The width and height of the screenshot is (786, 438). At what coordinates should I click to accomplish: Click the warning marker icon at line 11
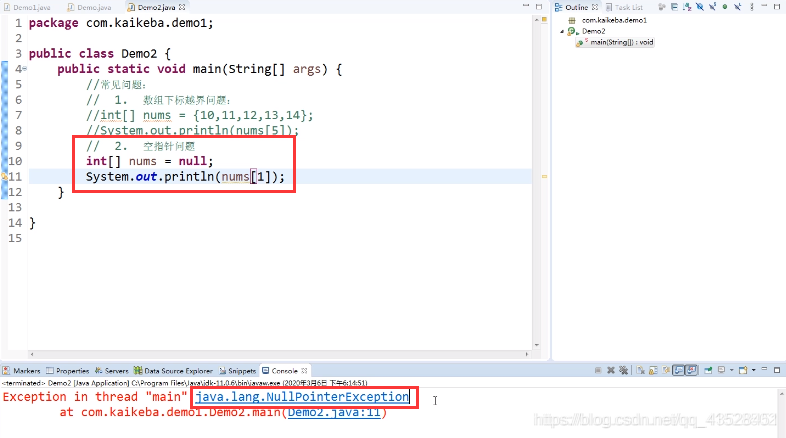click(4, 176)
